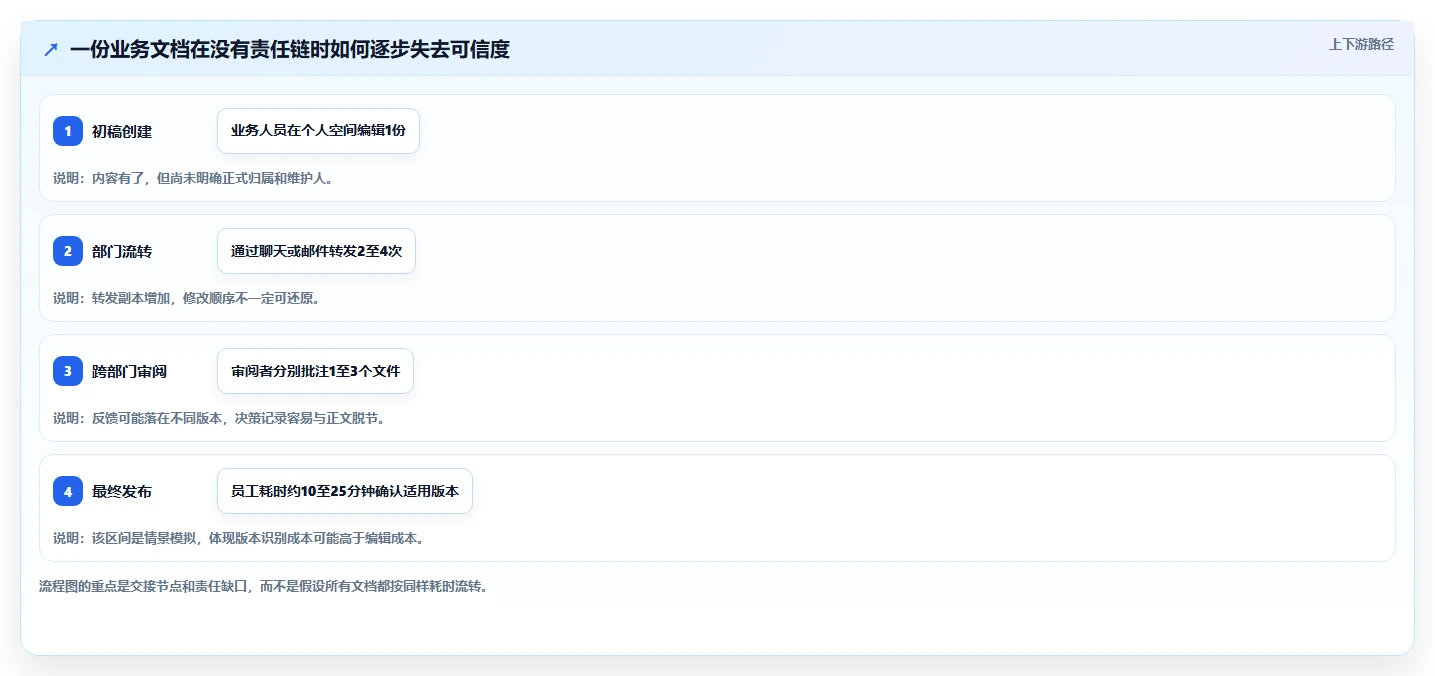Click the title 一份业务文档在没有责任链时如何逐步失去可信度
Image resolution: width=1435 pixels, height=676 pixels.
(x=290, y=49)
